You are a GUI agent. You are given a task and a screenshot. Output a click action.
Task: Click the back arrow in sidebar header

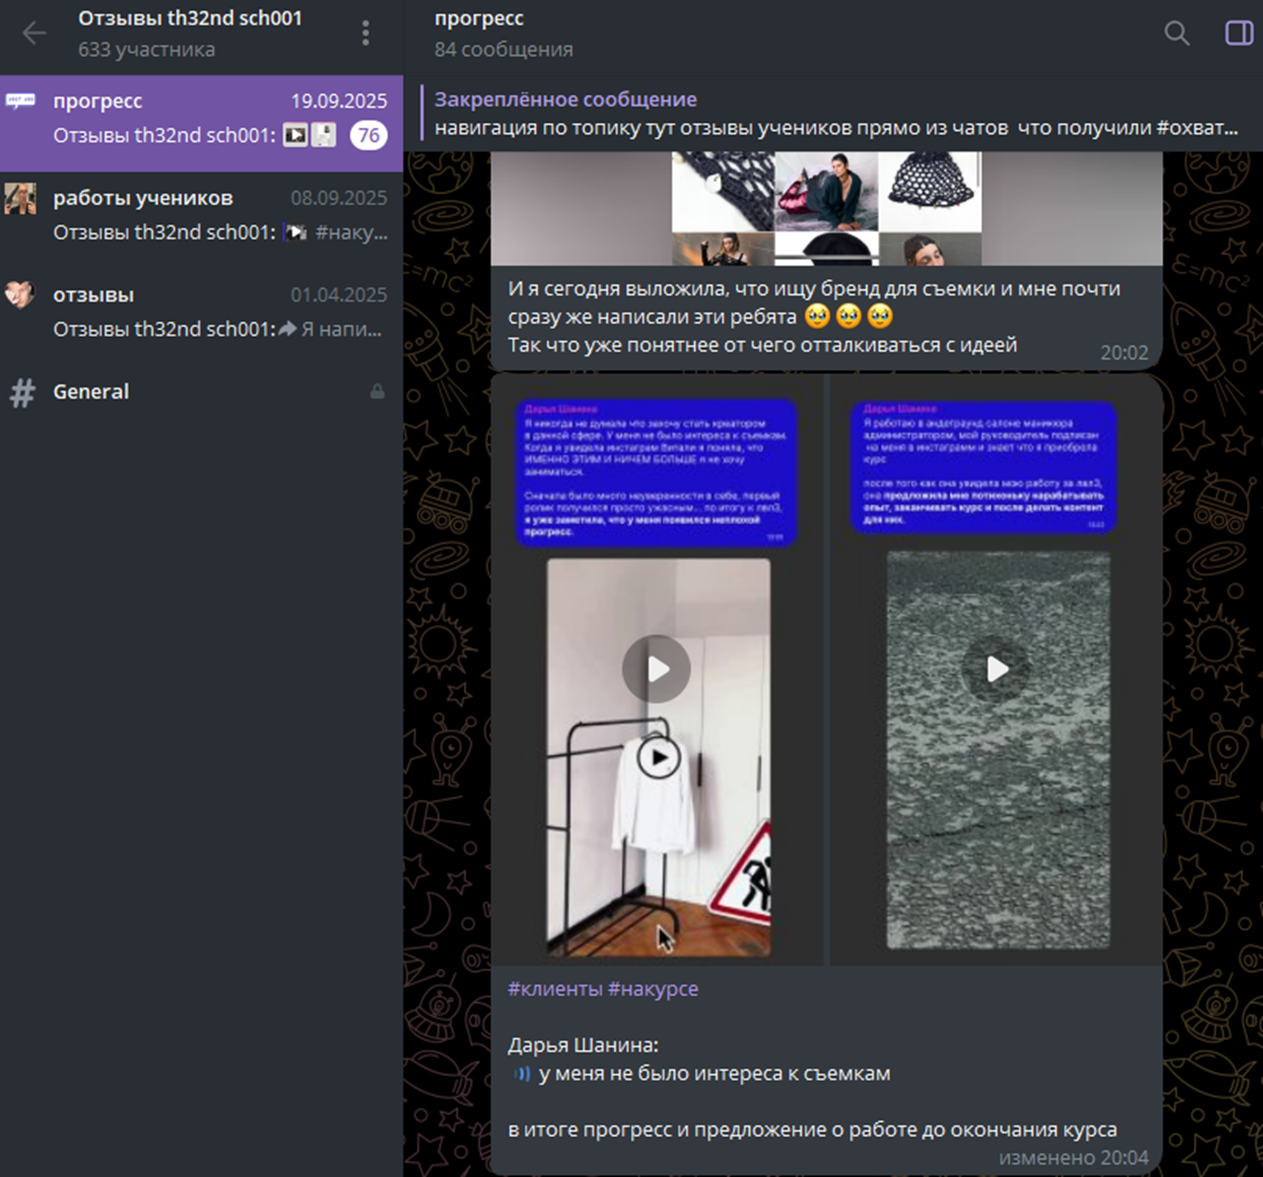pyautogui.click(x=34, y=33)
